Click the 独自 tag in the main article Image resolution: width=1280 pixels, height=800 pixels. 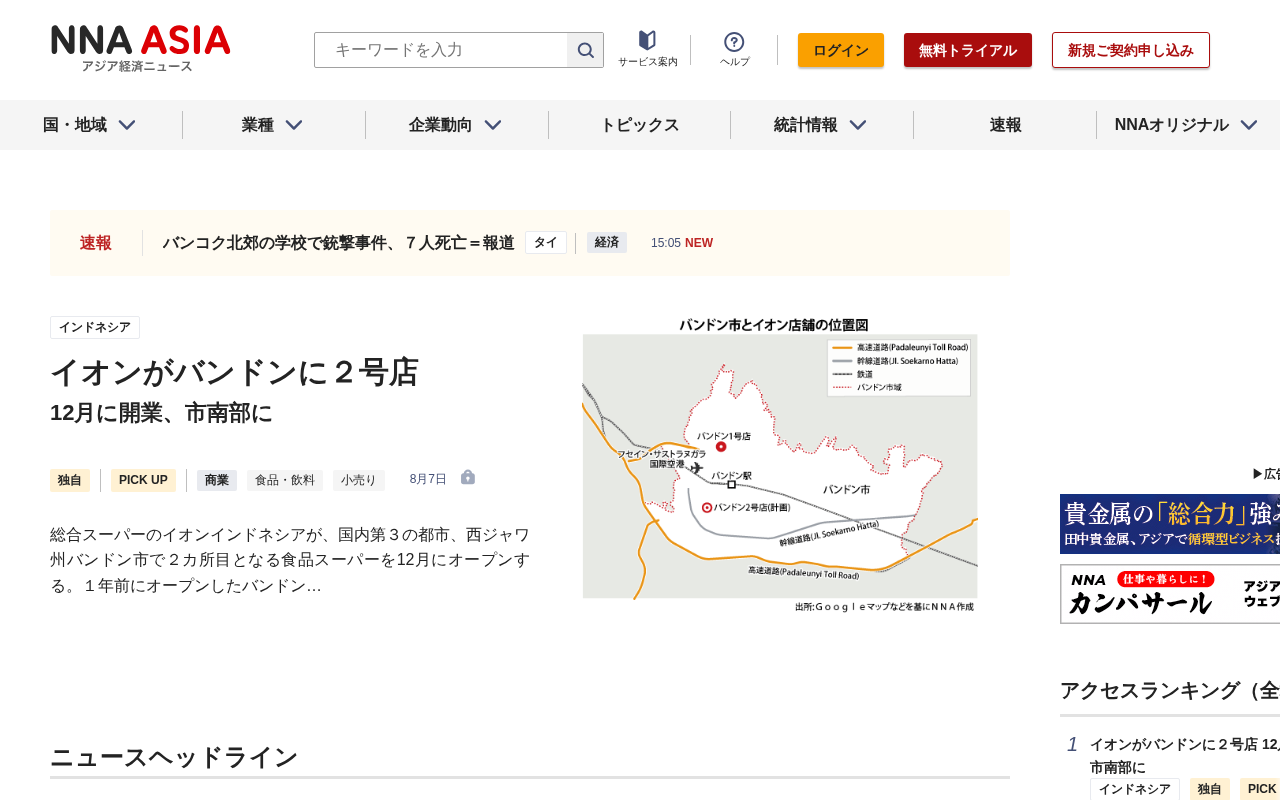(x=70, y=480)
